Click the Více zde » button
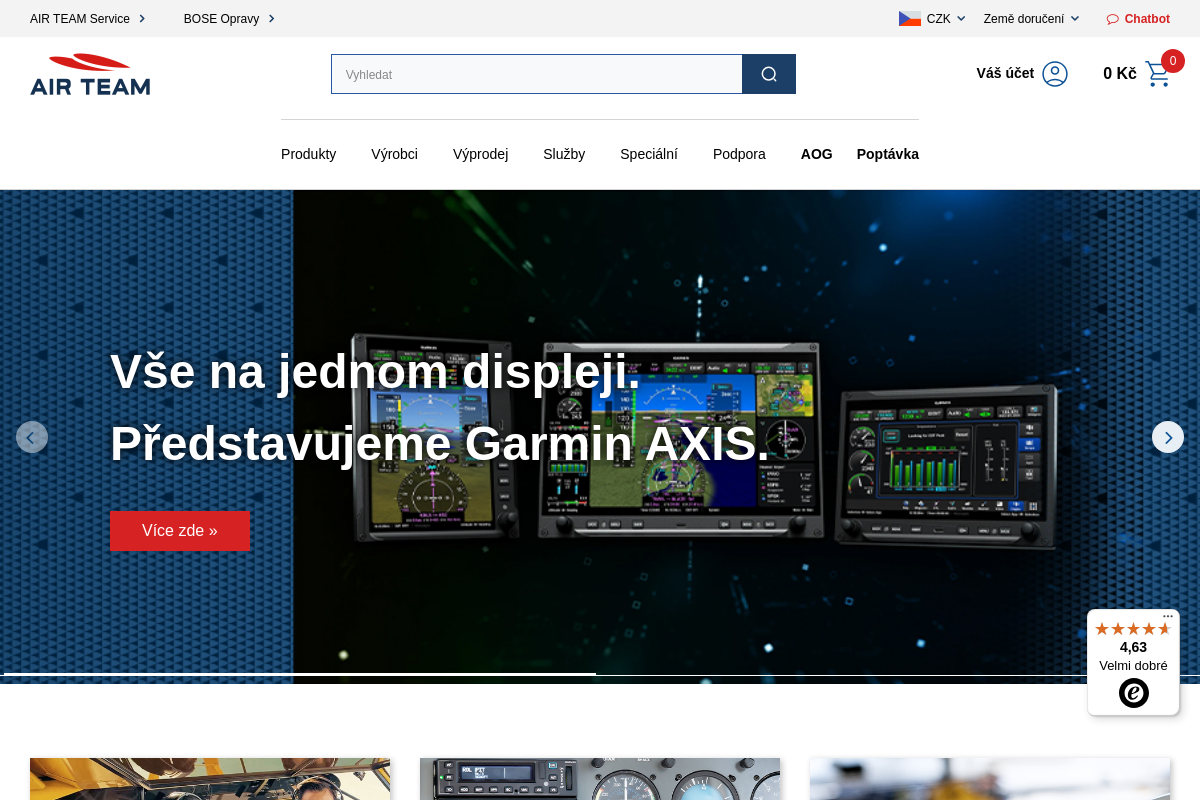The width and height of the screenshot is (1200, 800). click(180, 531)
